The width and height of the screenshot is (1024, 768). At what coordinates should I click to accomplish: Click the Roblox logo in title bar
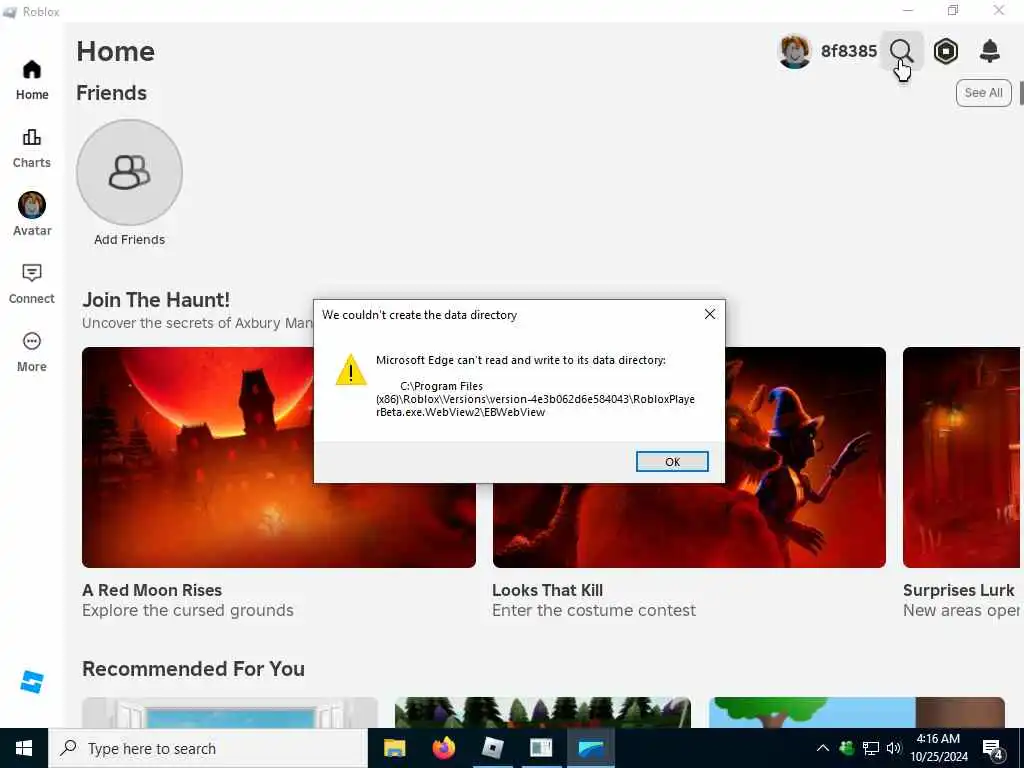coord(10,12)
